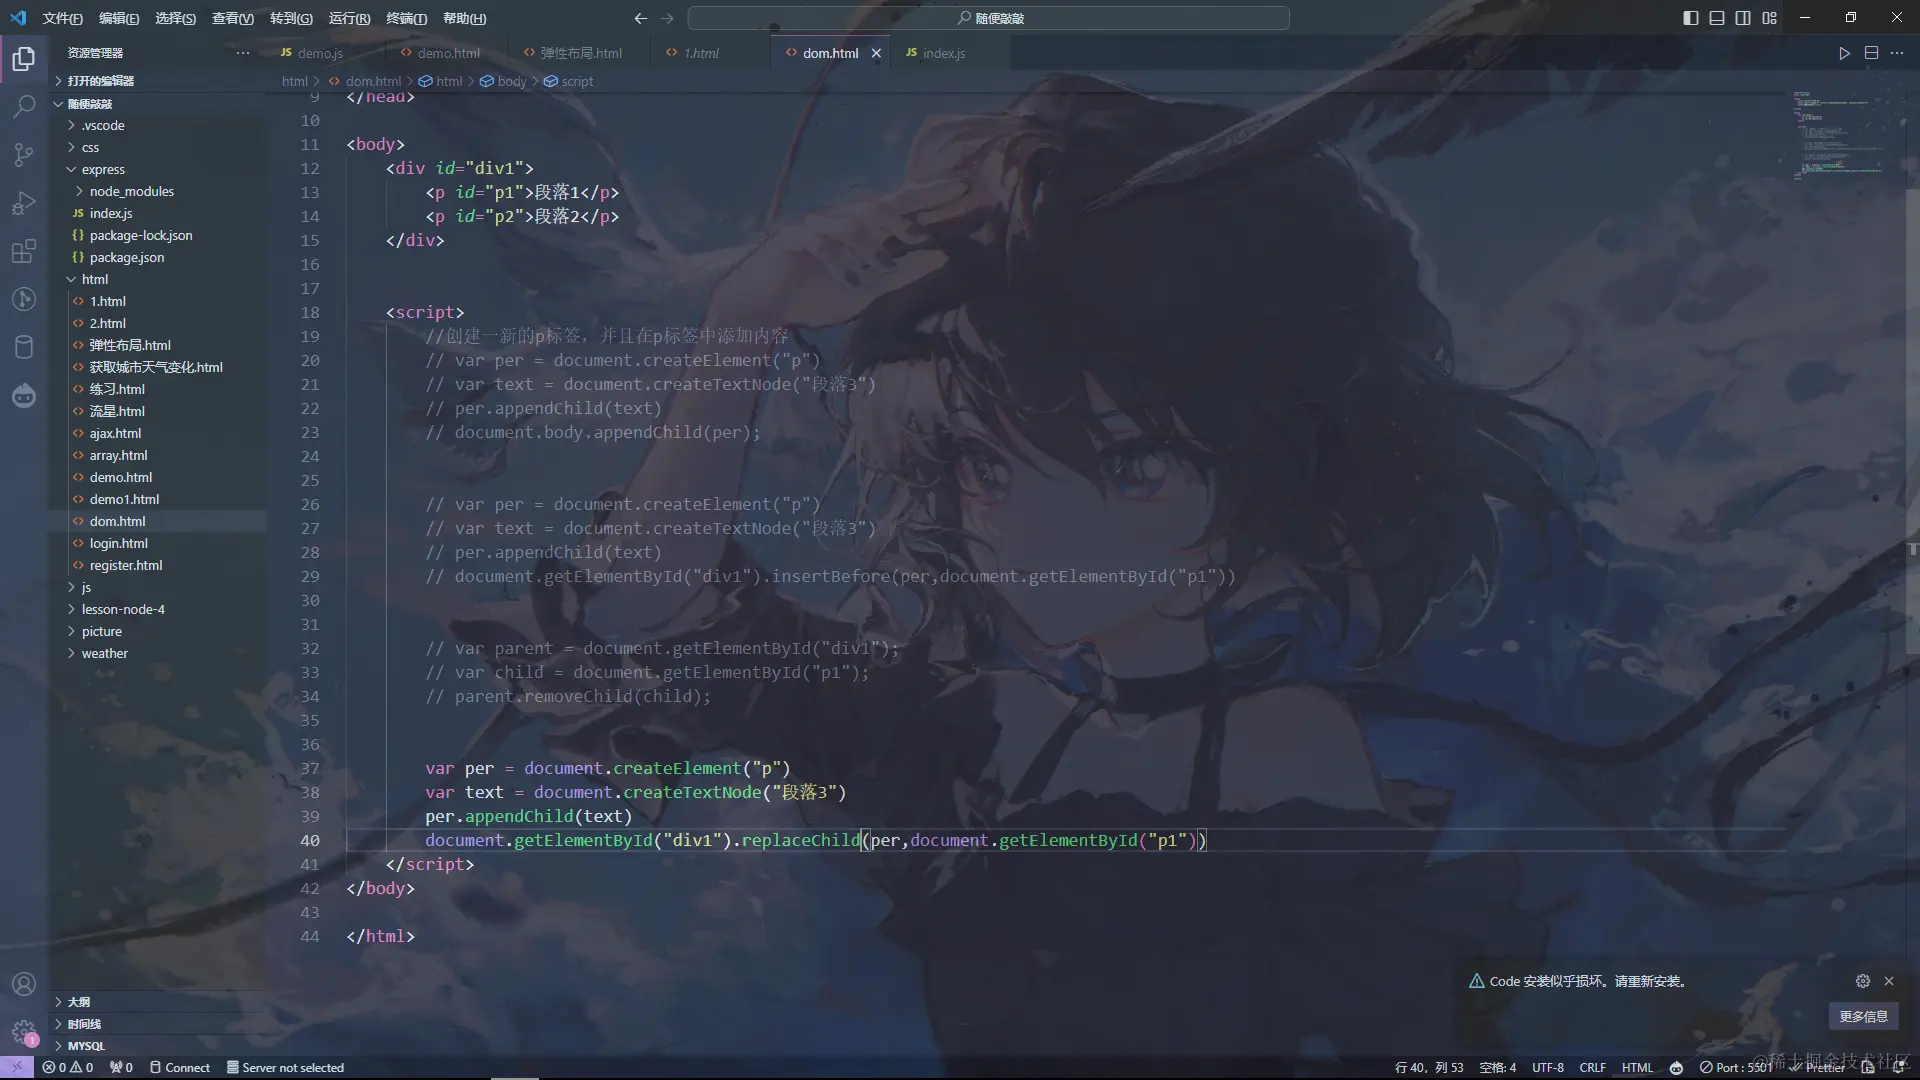The height and width of the screenshot is (1080, 1920).
Task: Click the 更多信息 button in notification
Action: click(x=1863, y=1016)
